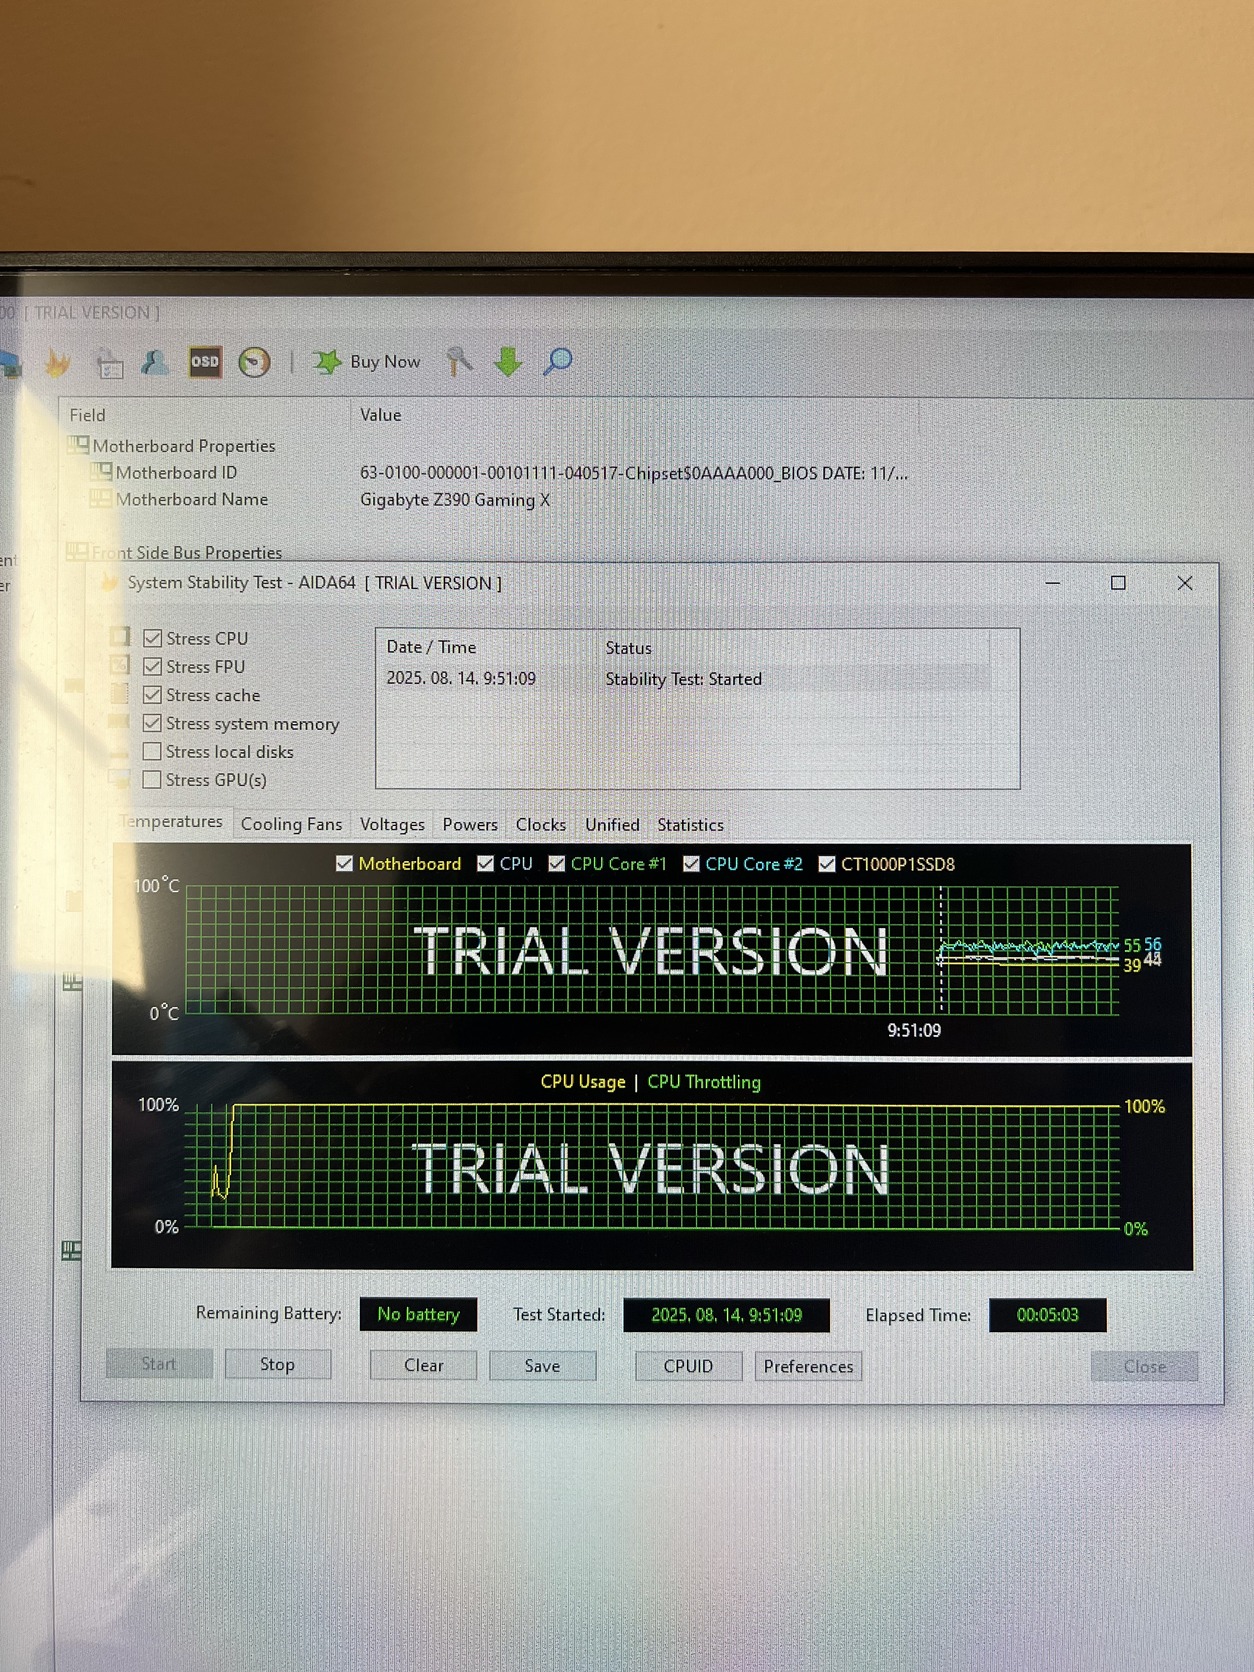Click the 'Stability Test: Started' status text

[x=683, y=679]
